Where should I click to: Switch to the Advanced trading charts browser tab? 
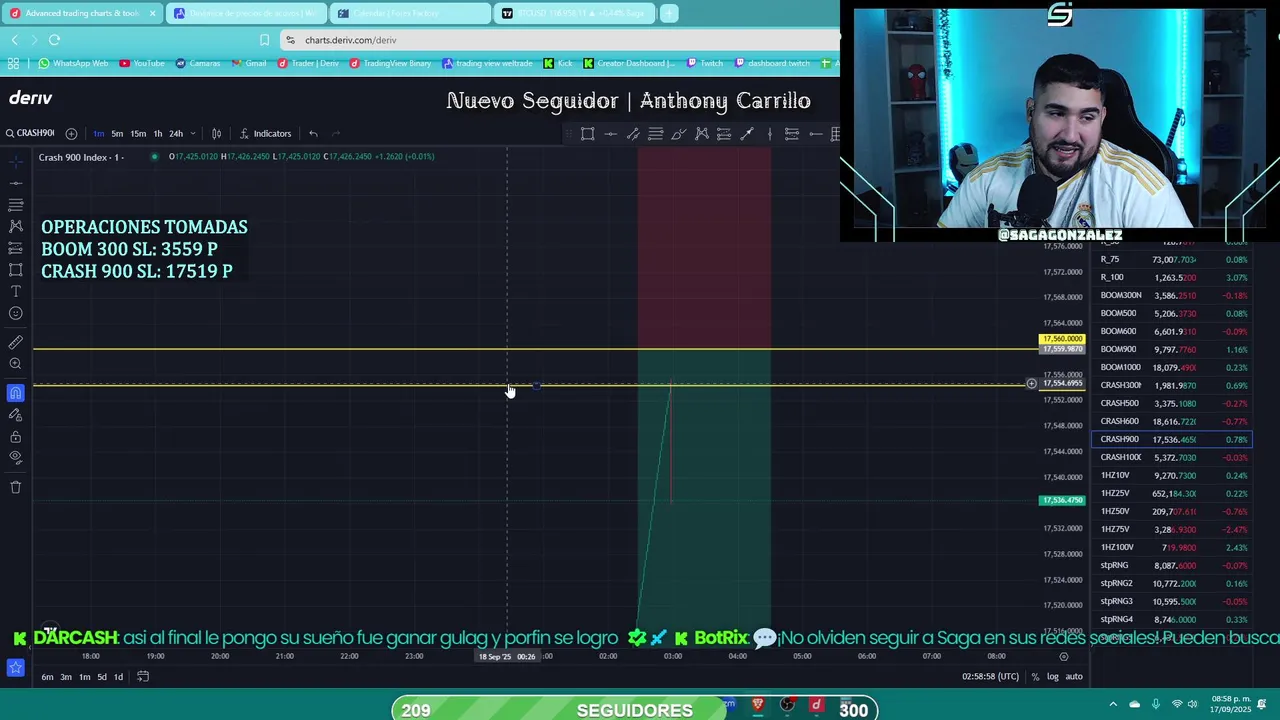83,13
